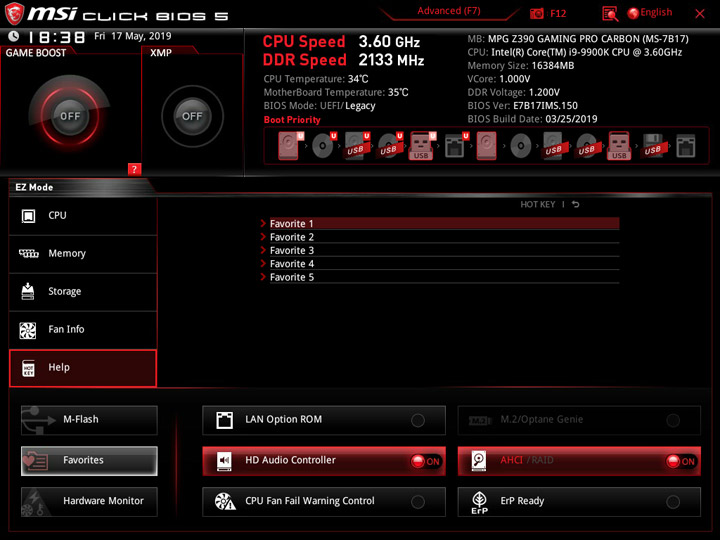
Task: Show the Fan Info section
Action: [83, 330]
